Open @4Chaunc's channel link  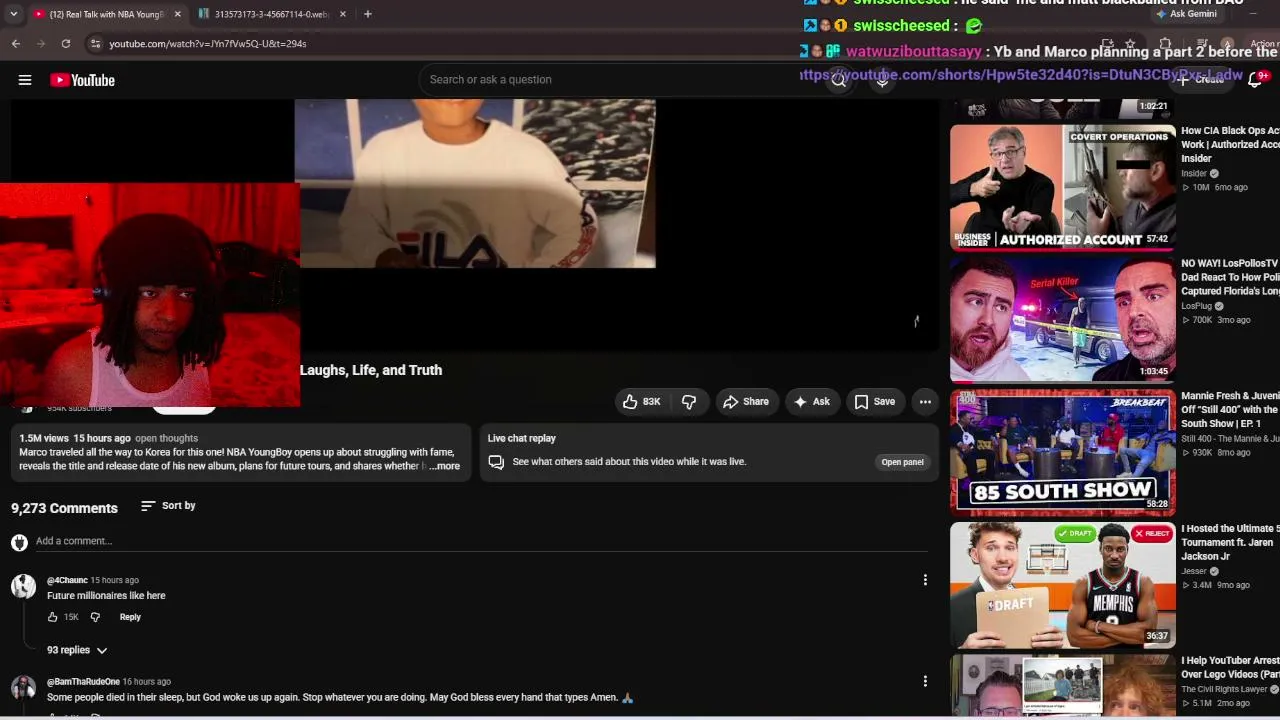point(67,580)
